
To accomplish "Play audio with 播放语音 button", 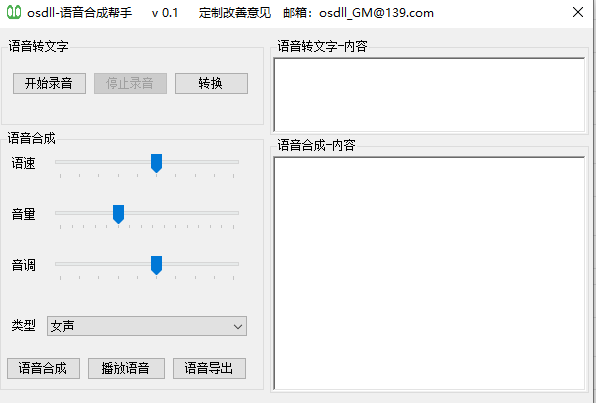I will (126, 368).
